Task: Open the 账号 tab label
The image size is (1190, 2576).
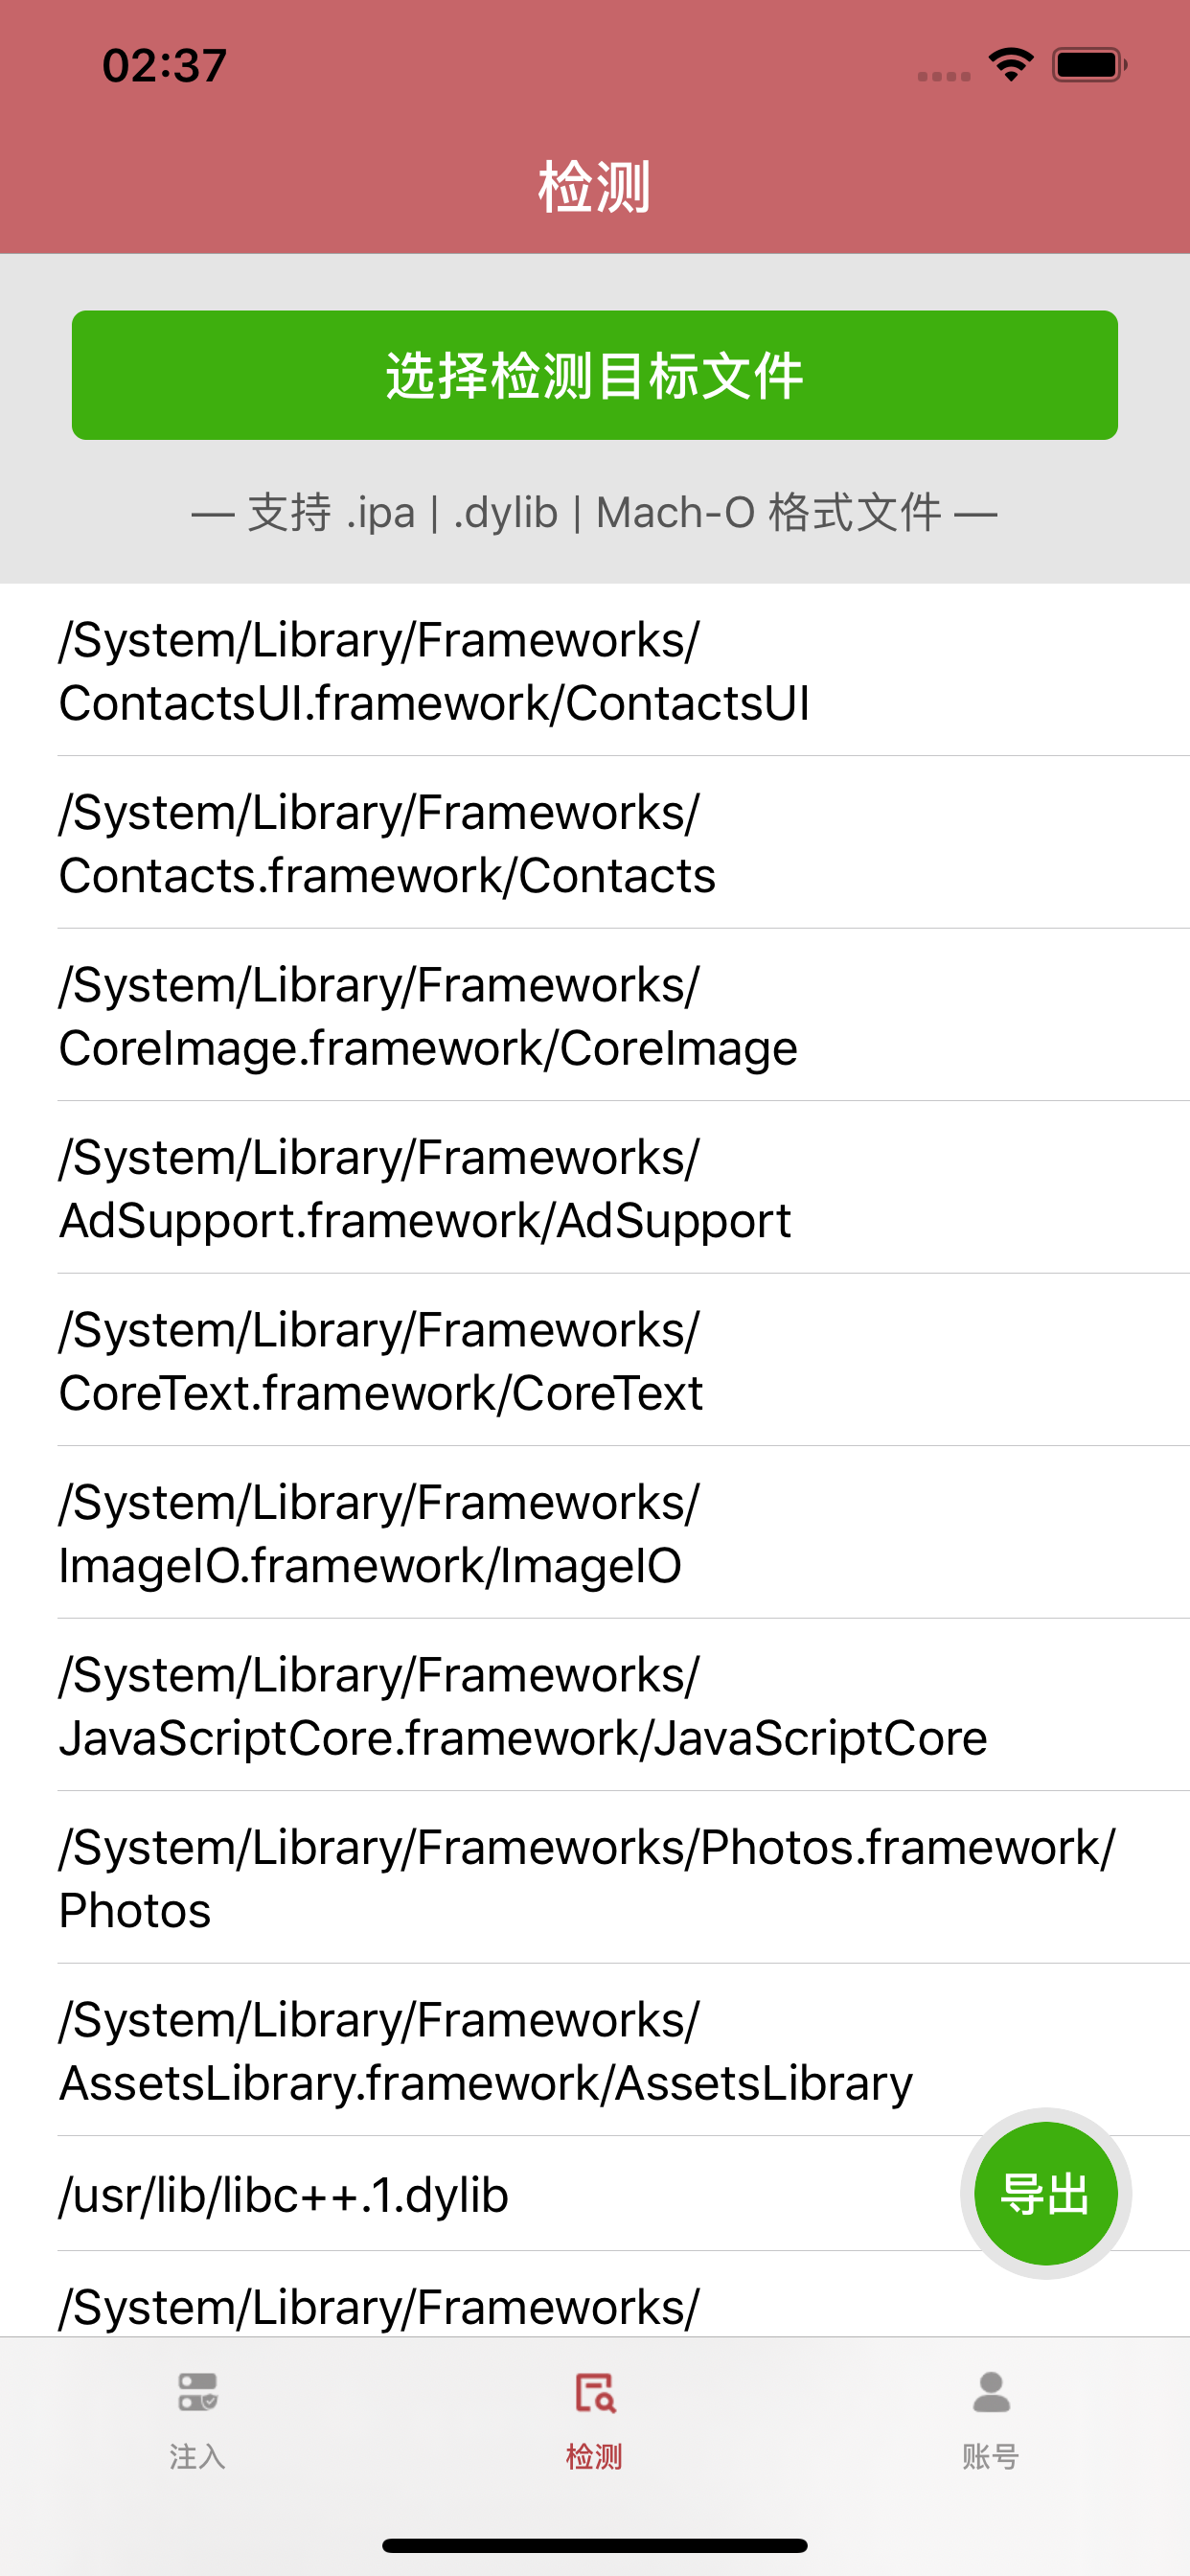Action: click(x=991, y=2456)
